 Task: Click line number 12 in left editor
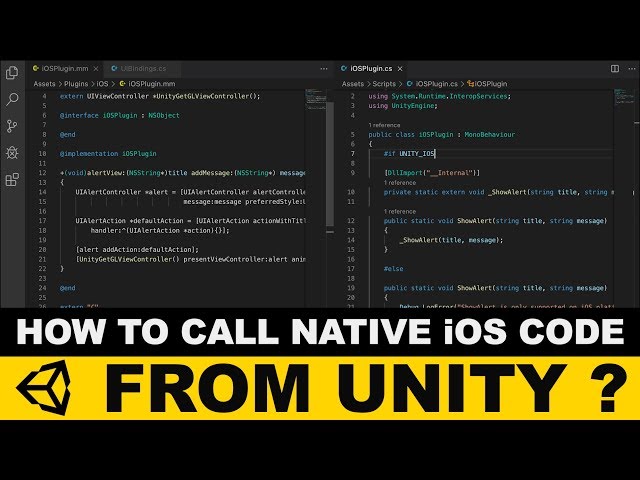tap(42, 173)
